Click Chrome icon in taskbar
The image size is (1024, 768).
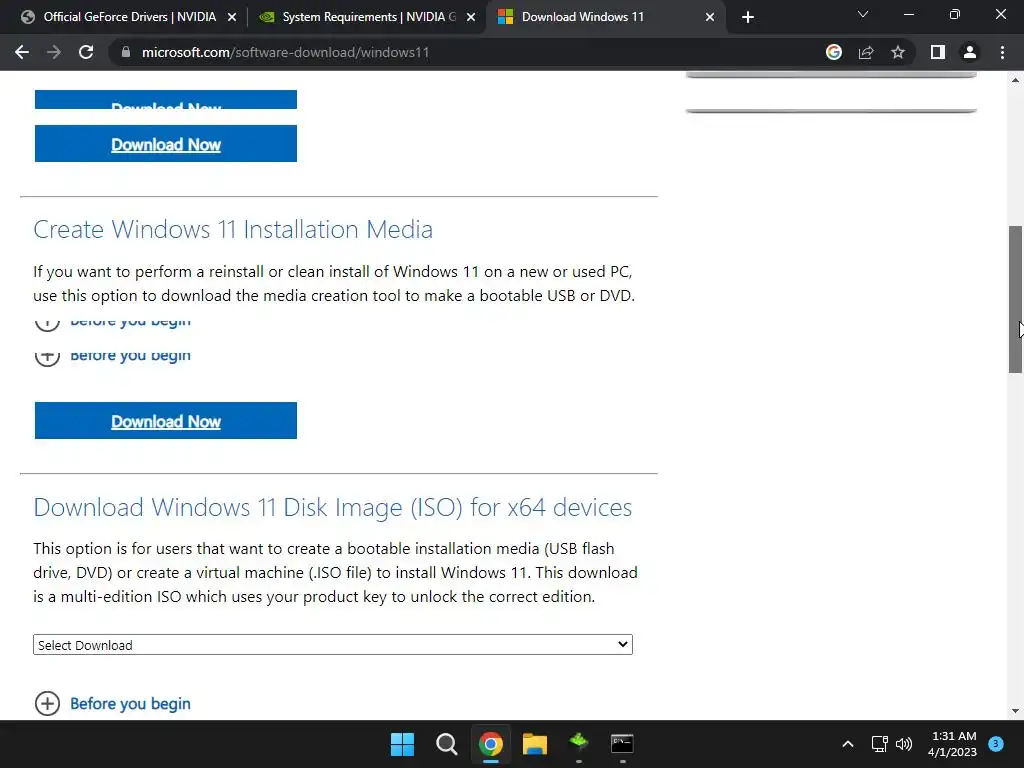point(490,744)
